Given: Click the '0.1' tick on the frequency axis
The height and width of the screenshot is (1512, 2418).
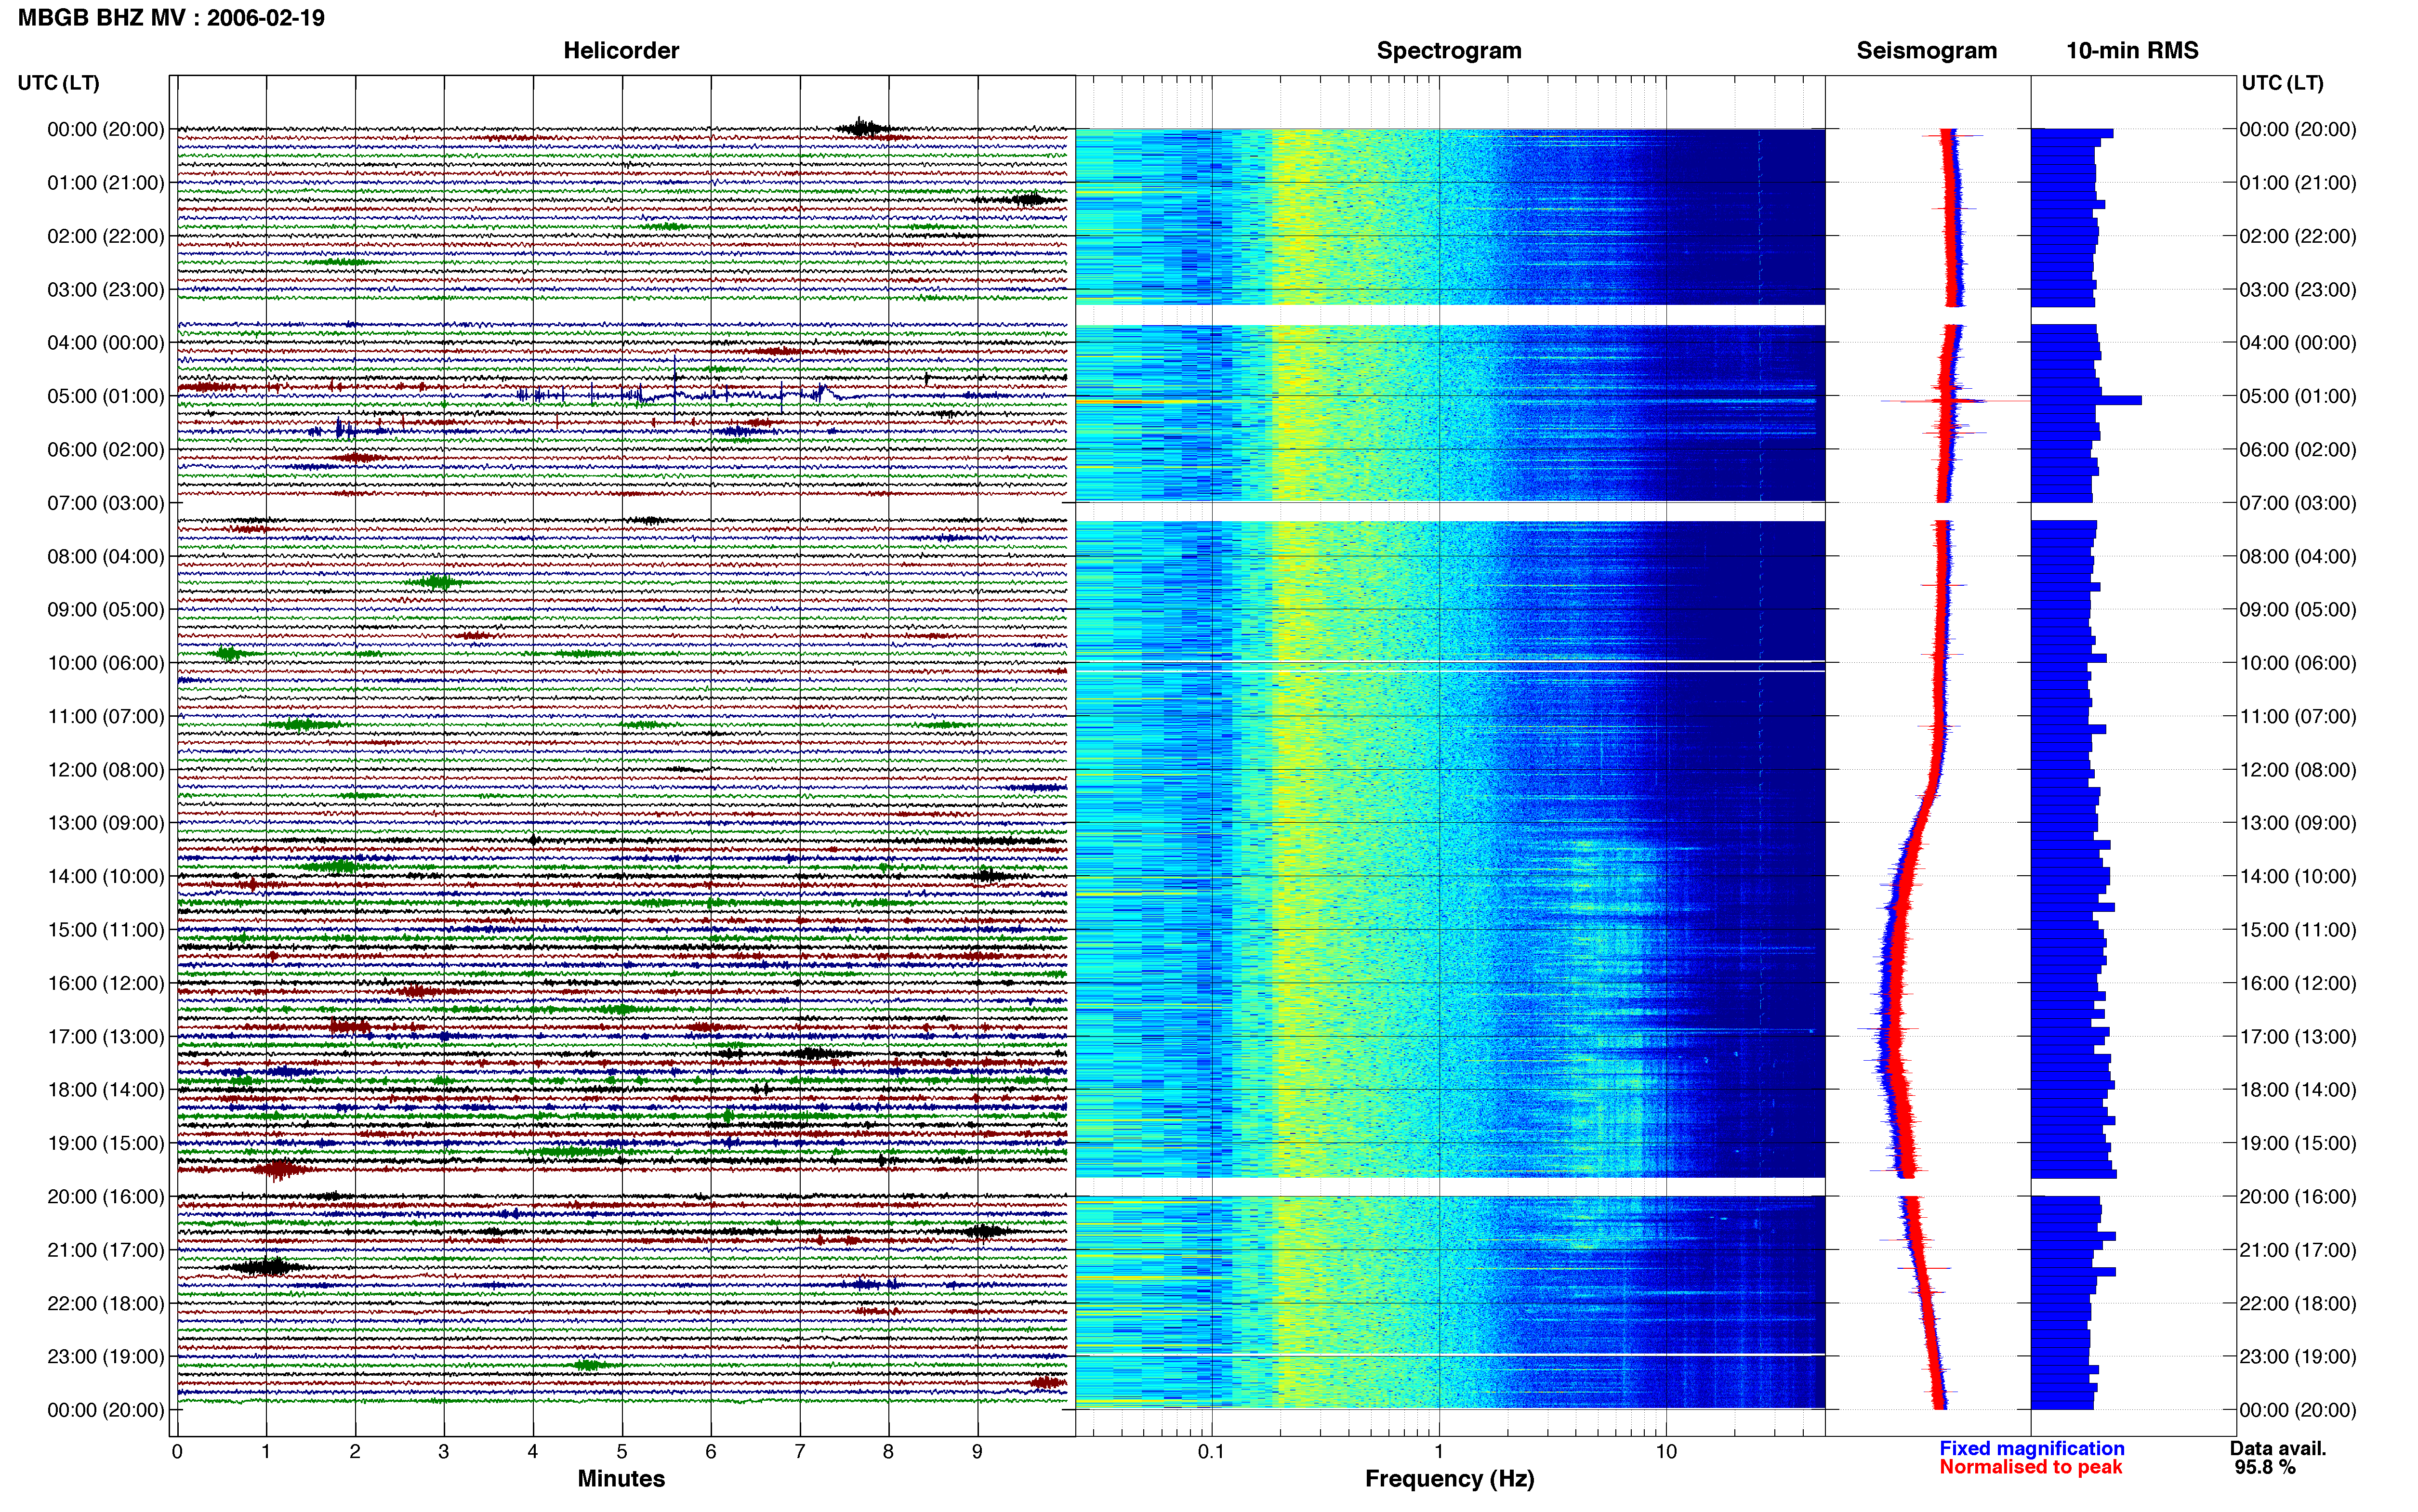Looking at the screenshot, I should (1211, 1452).
